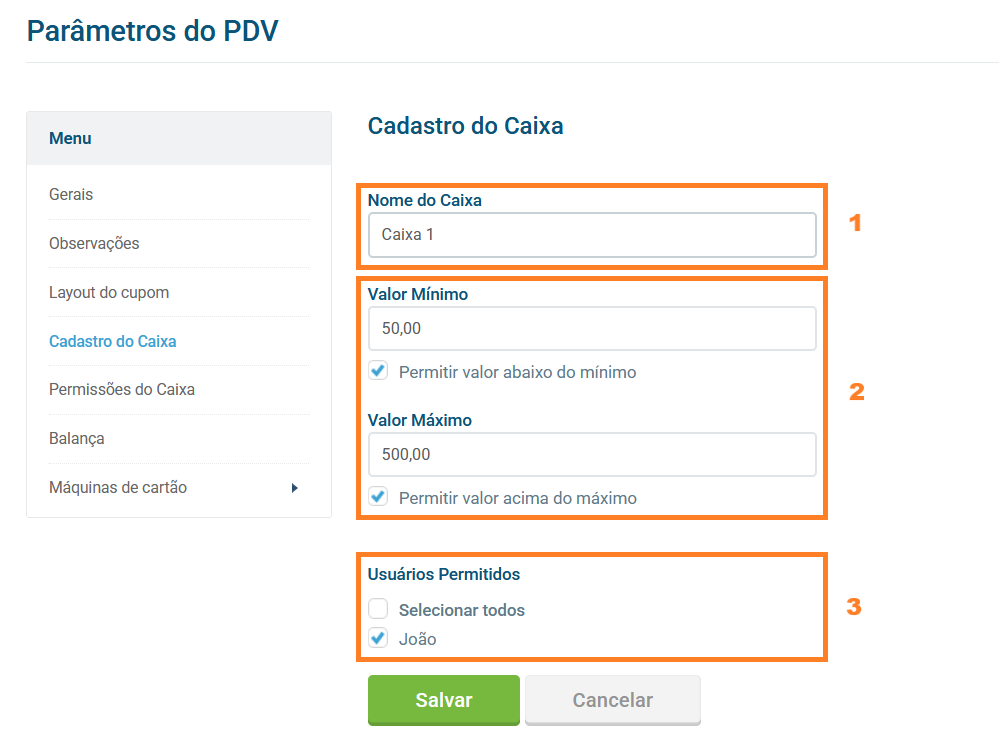Open Layout do cupom settings
The image size is (999, 741).
tap(109, 292)
